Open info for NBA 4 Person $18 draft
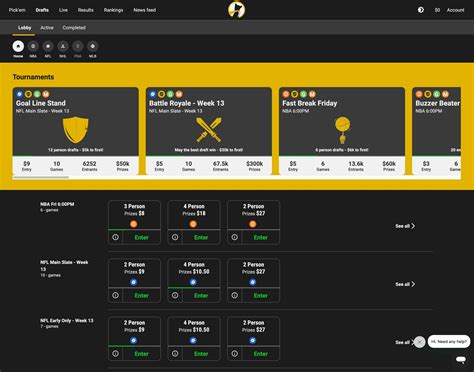The width and height of the screenshot is (474, 372). [175, 237]
